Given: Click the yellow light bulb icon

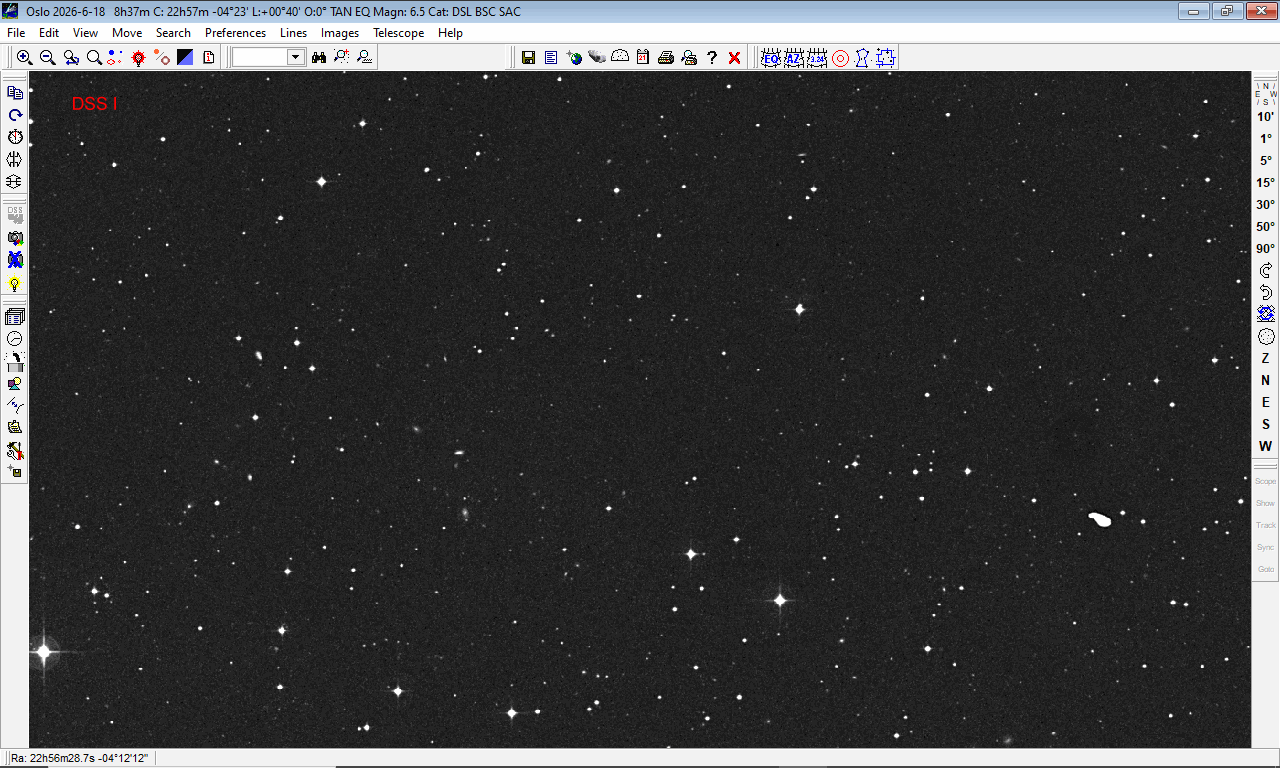Looking at the screenshot, I should (15, 284).
